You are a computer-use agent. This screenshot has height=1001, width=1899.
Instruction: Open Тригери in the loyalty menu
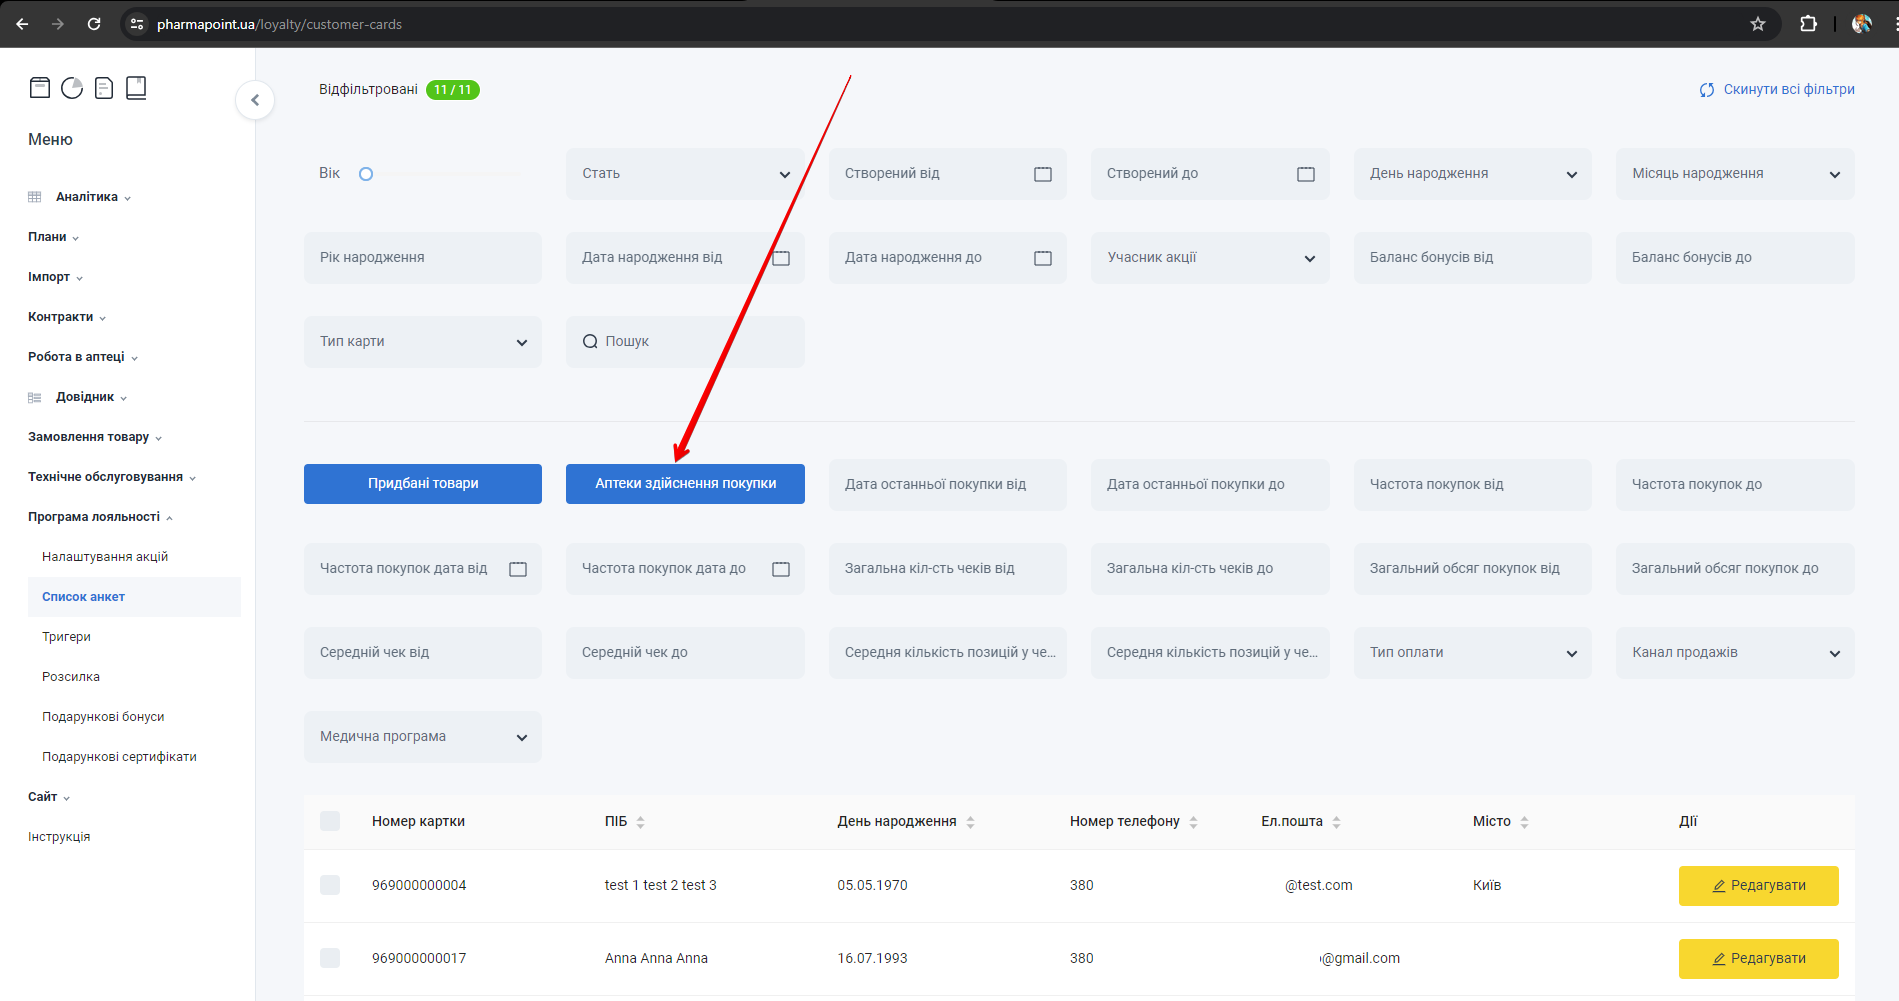66,637
